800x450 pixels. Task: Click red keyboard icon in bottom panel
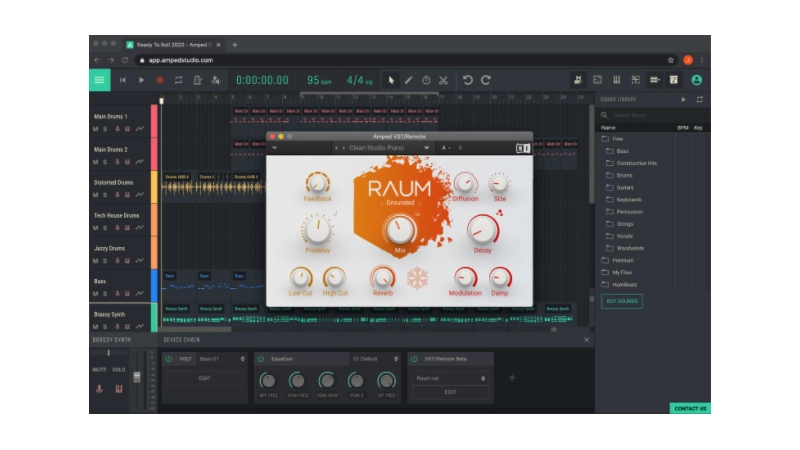click(119, 389)
